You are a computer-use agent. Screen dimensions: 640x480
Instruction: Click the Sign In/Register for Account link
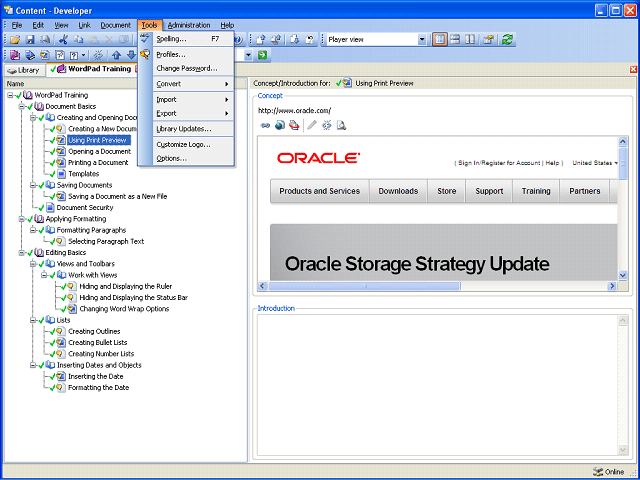click(x=499, y=163)
